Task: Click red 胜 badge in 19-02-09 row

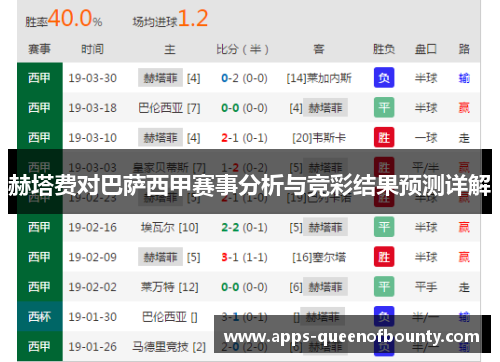Action: (x=384, y=257)
